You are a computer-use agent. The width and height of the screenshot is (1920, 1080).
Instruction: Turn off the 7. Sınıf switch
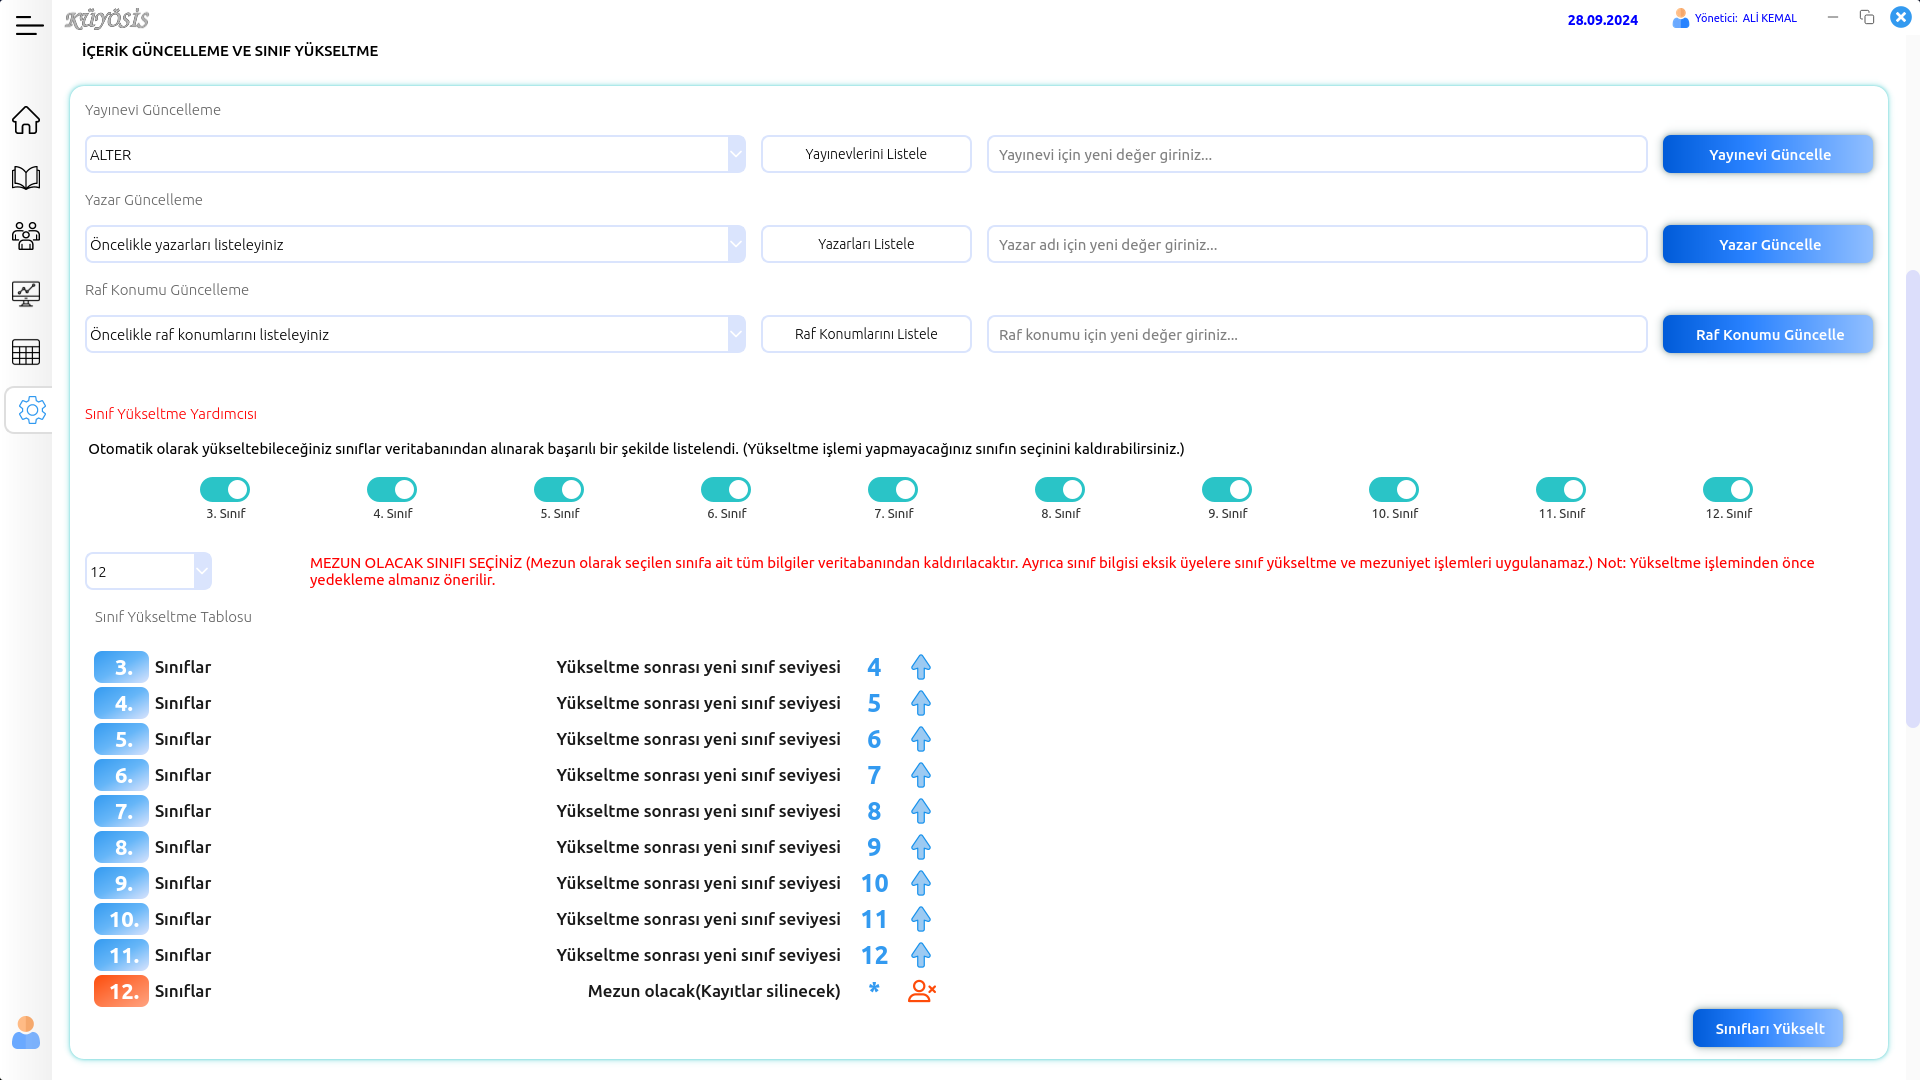click(x=892, y=489)
